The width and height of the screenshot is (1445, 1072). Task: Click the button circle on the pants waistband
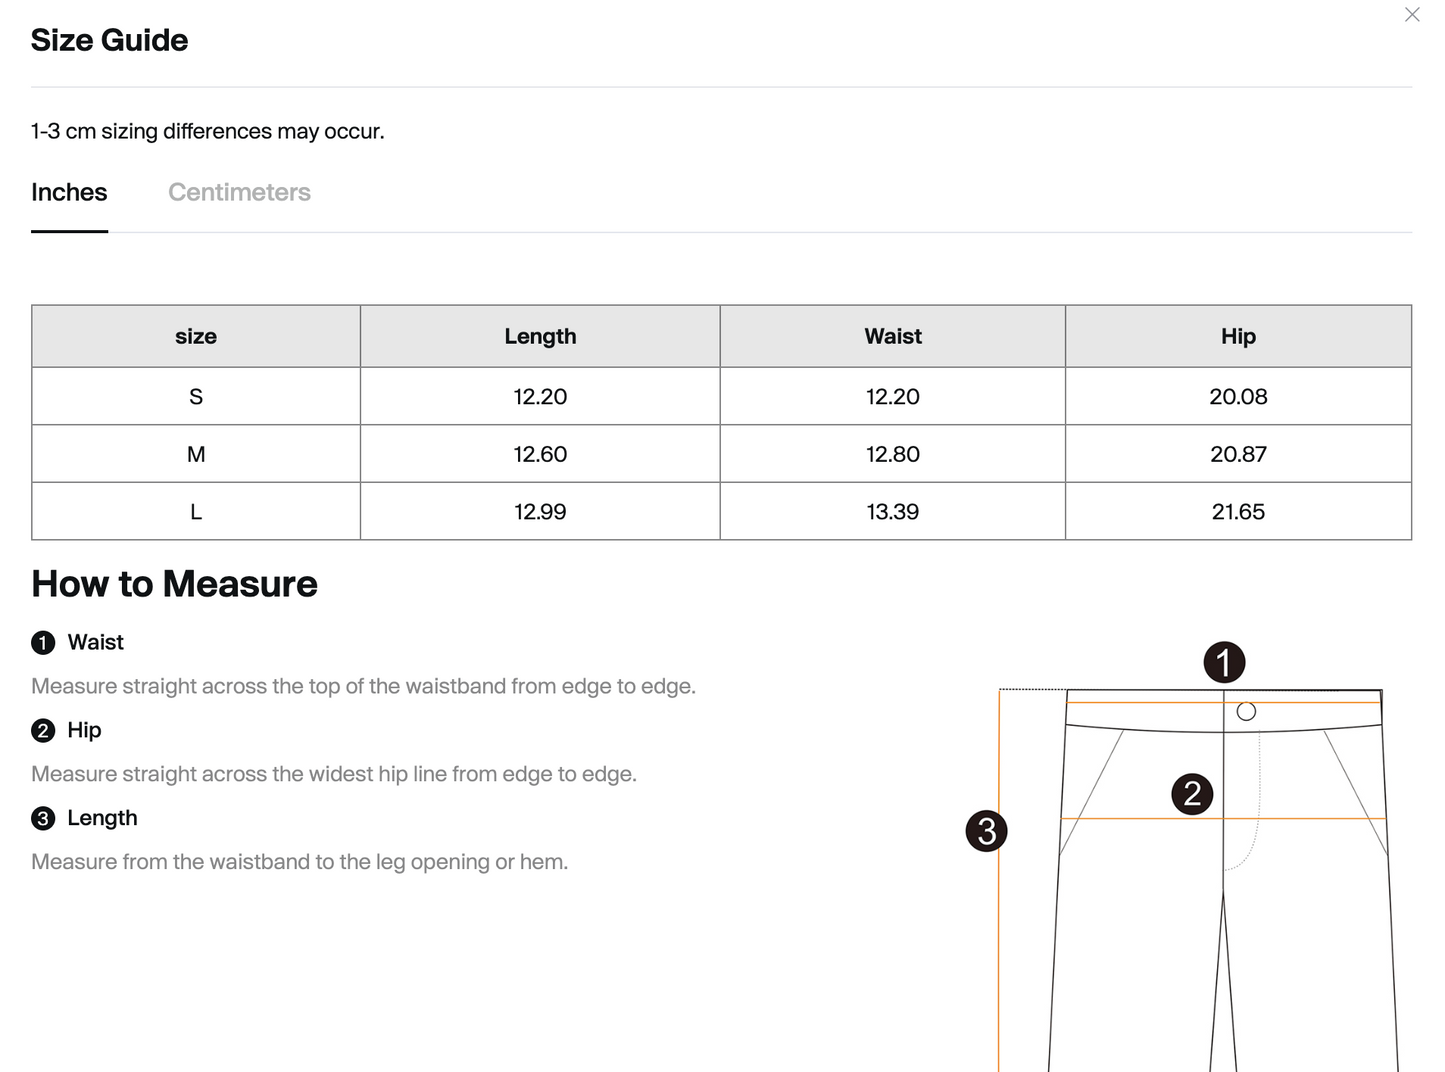coord(1246,712)
